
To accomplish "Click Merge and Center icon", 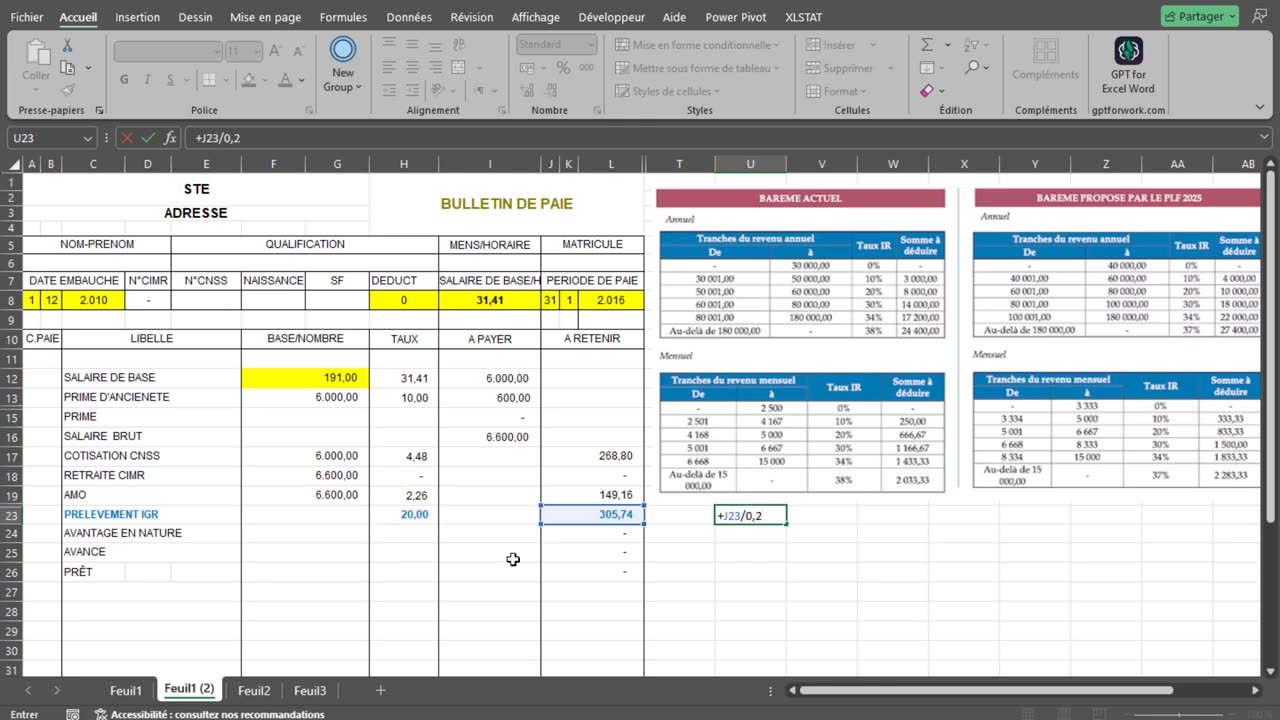I will pyautogui.click(x=459, y=69).
